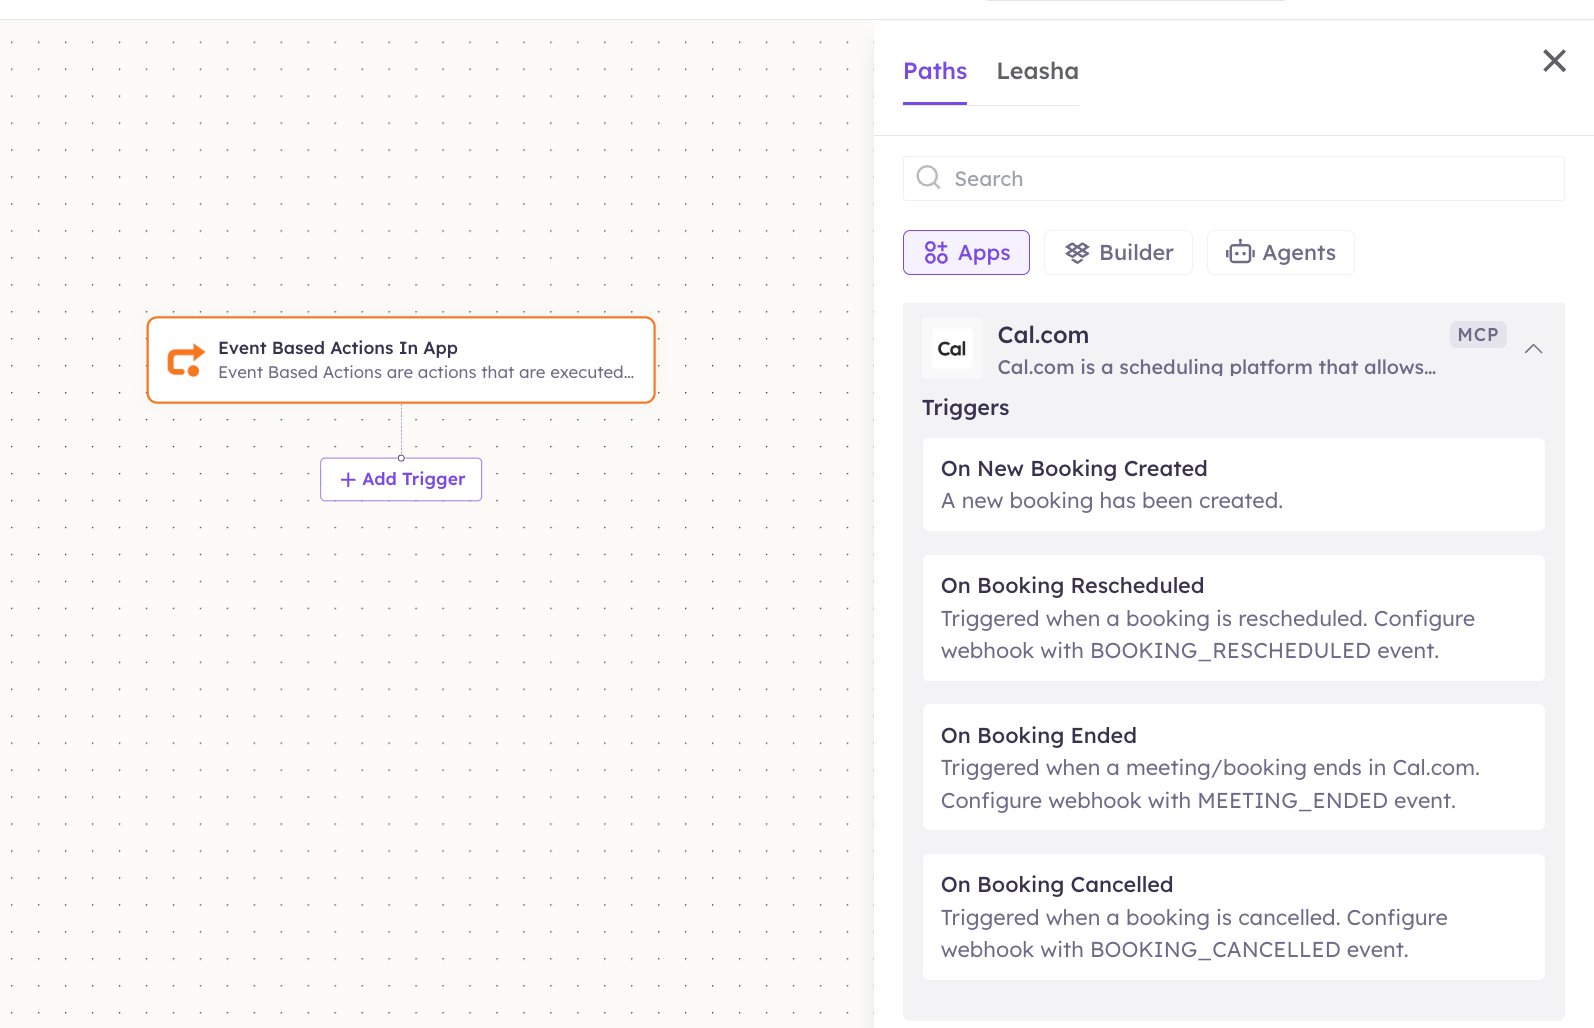
Task: Click the Add Trigger button
Action: point(401,479)
